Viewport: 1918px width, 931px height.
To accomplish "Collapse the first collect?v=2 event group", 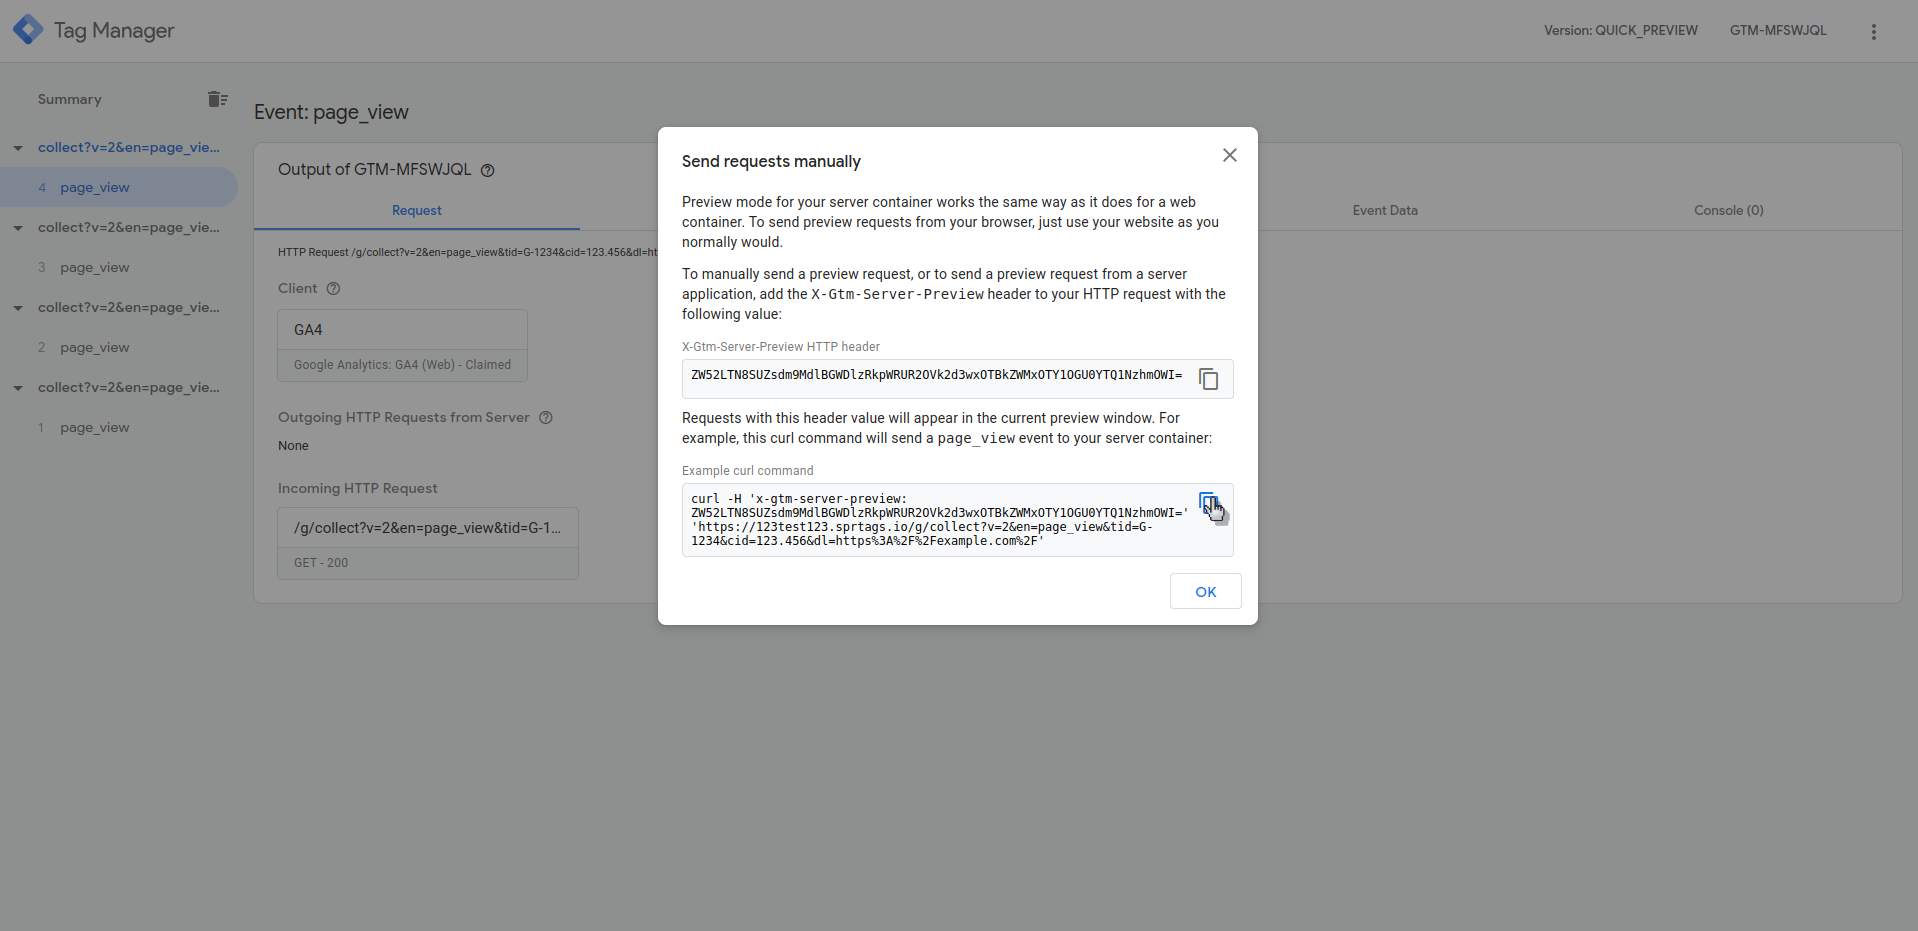I will tap(17, 148).
